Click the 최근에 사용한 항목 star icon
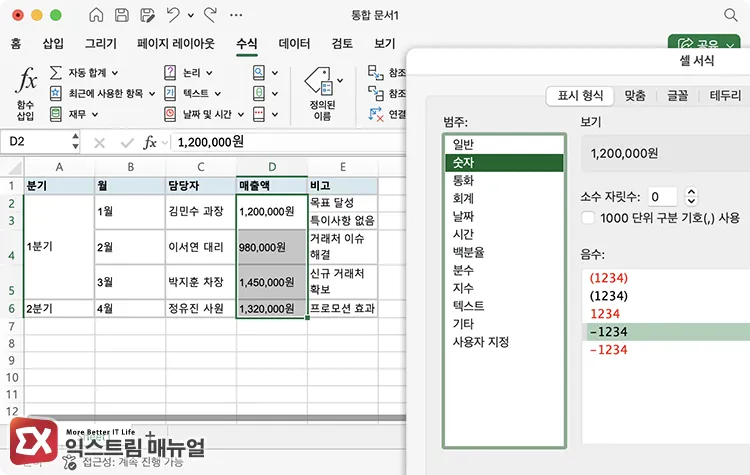750x475 pixels. pyautogui.click(x=55, y=93)
